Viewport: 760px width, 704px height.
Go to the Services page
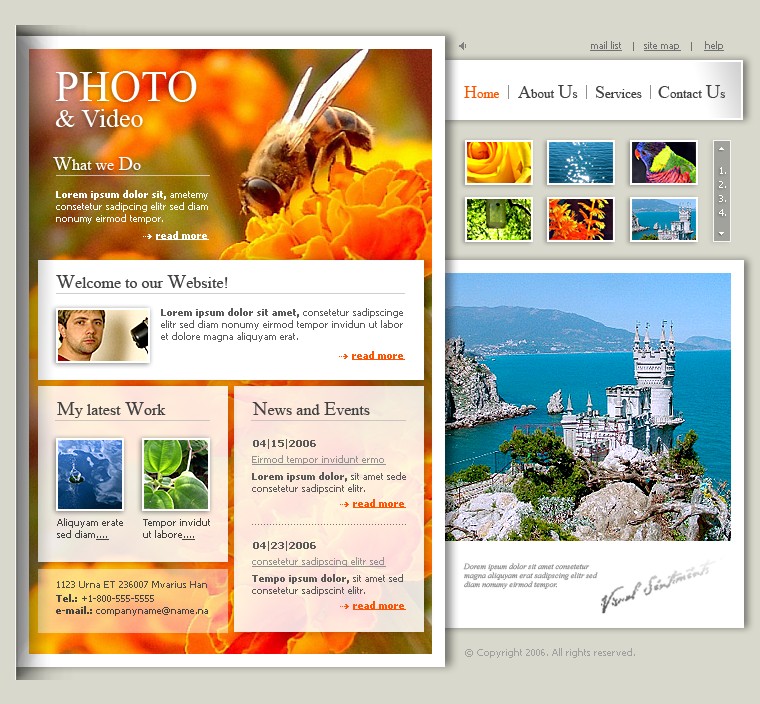618,93
